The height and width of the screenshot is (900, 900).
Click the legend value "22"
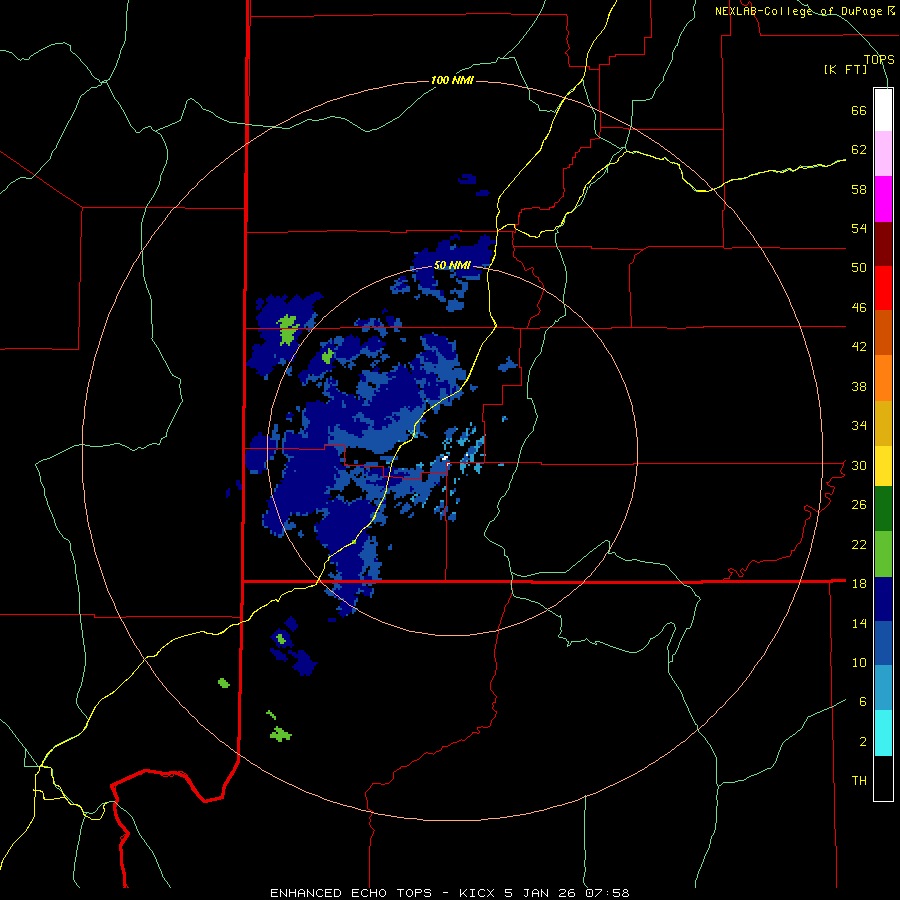point(859,545)
